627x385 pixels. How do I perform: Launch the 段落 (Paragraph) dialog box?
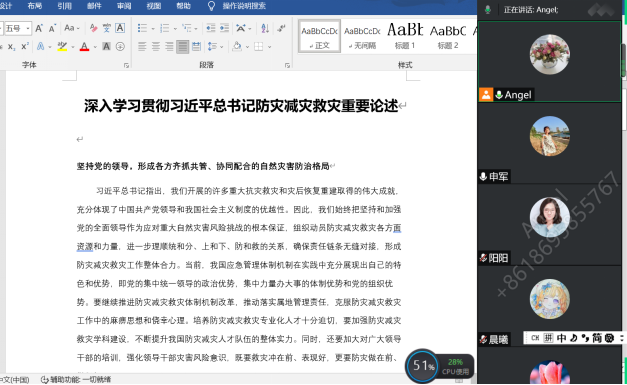pyautogui.click(x=287, y=65)
